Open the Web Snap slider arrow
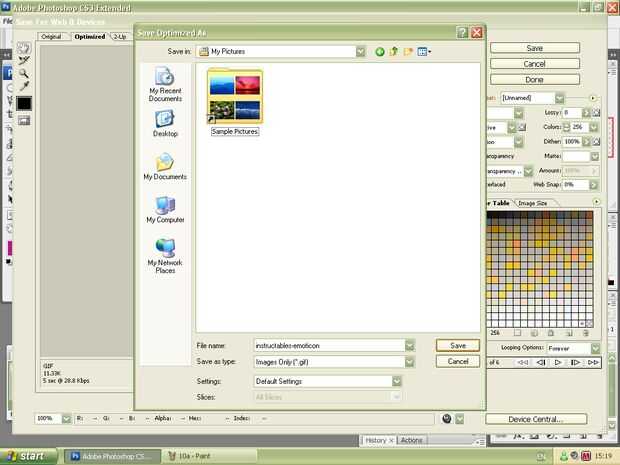The image size is (620, 465). 593,185
